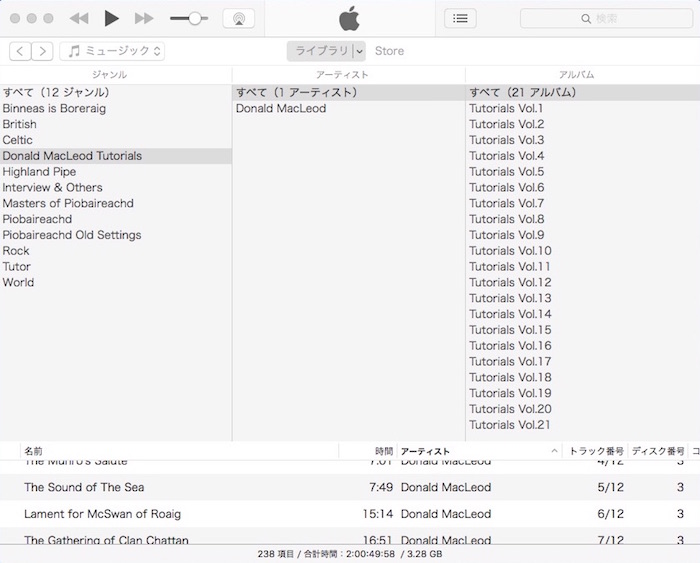Adjust the volume slider
700x563 pixels.
pos(193,18)
